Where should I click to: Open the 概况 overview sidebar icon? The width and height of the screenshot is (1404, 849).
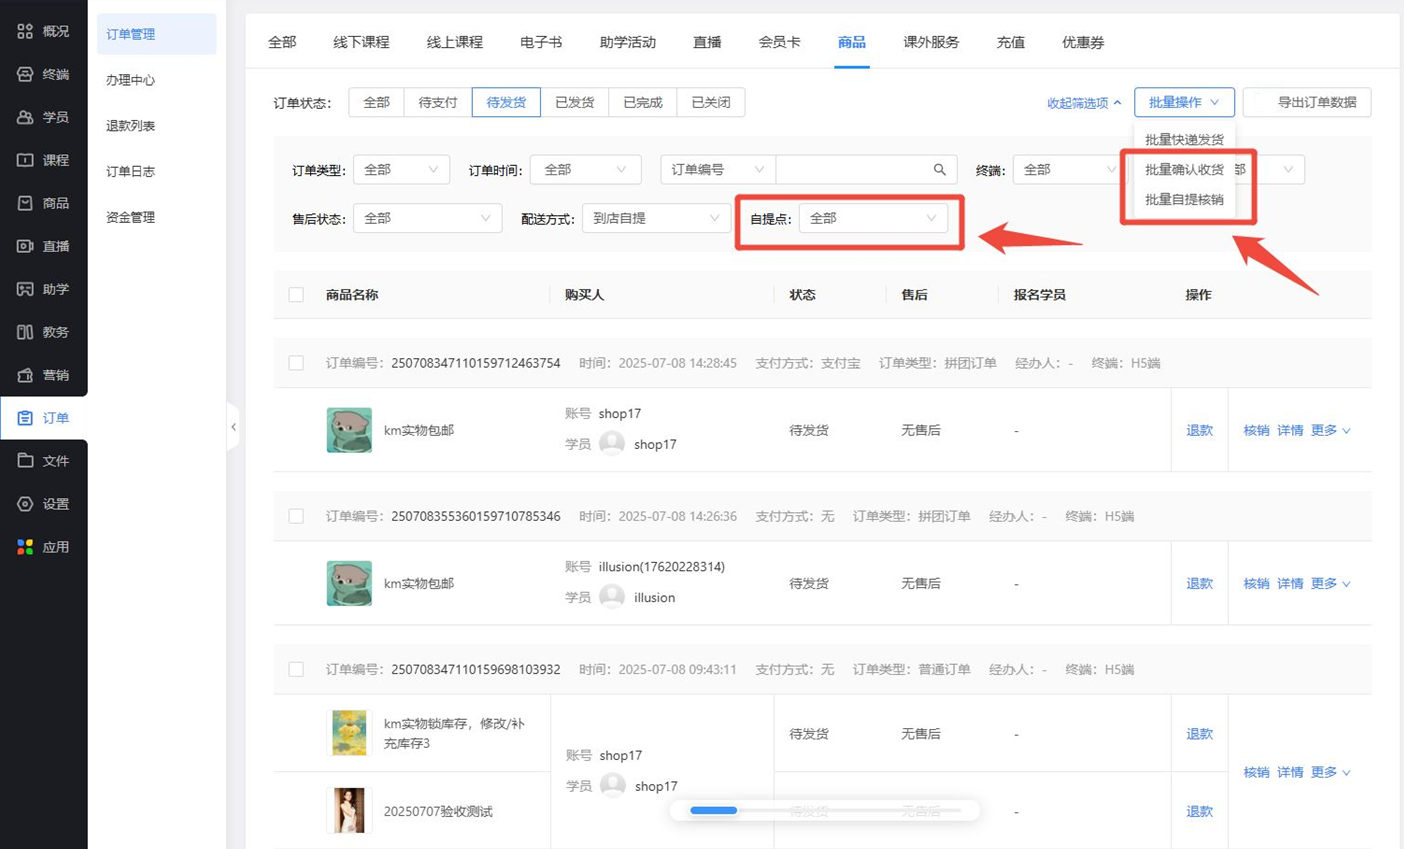tap(25, 31)
